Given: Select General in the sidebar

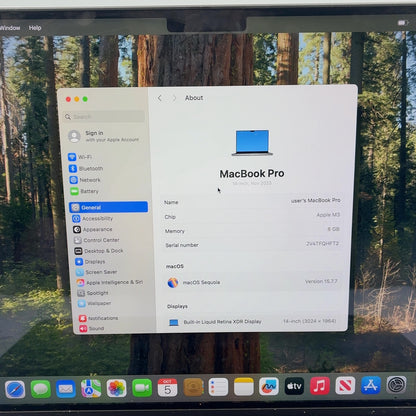Looking at the screenshot, I should click(x=109, y=207).
